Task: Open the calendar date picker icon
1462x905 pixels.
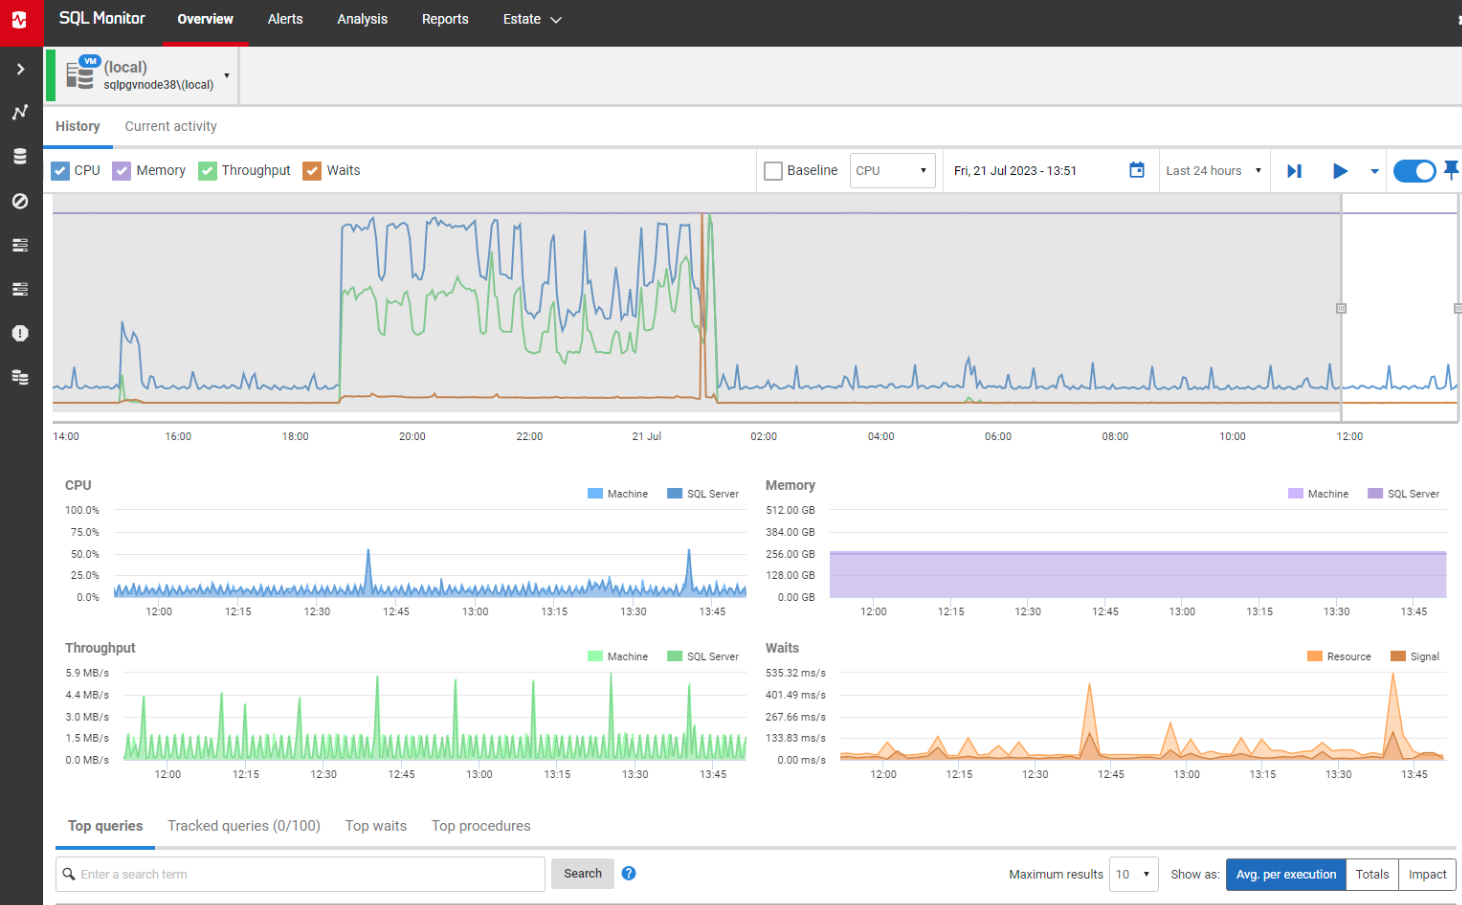Action: coord(1136,170)
